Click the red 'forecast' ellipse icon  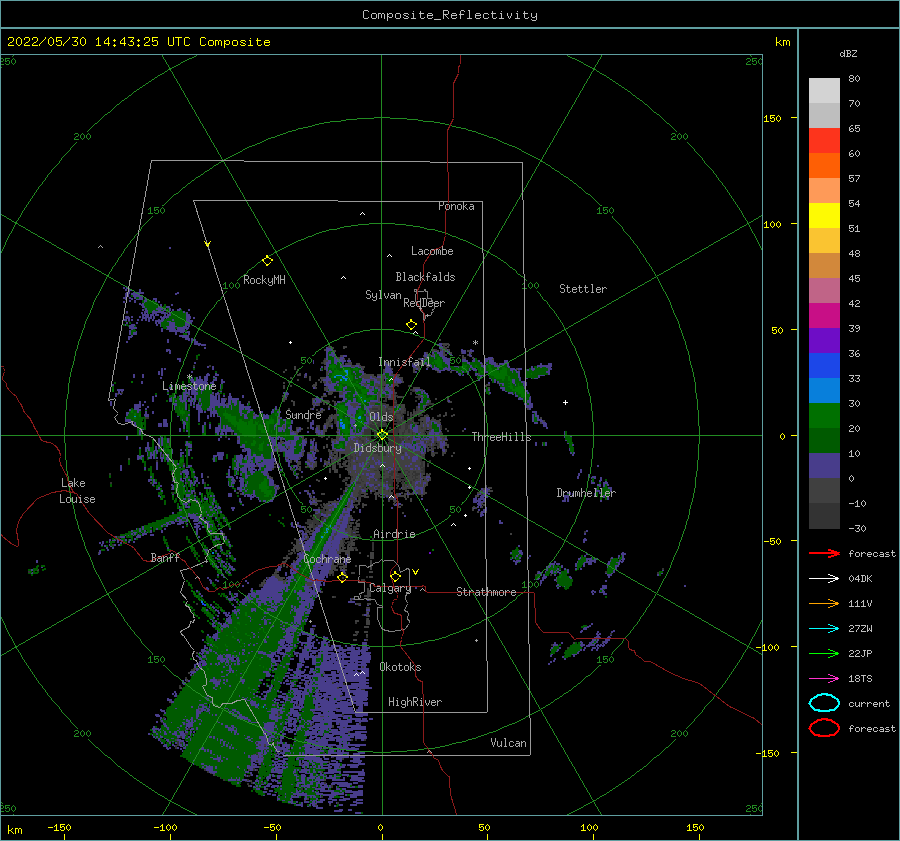point(824,728)
